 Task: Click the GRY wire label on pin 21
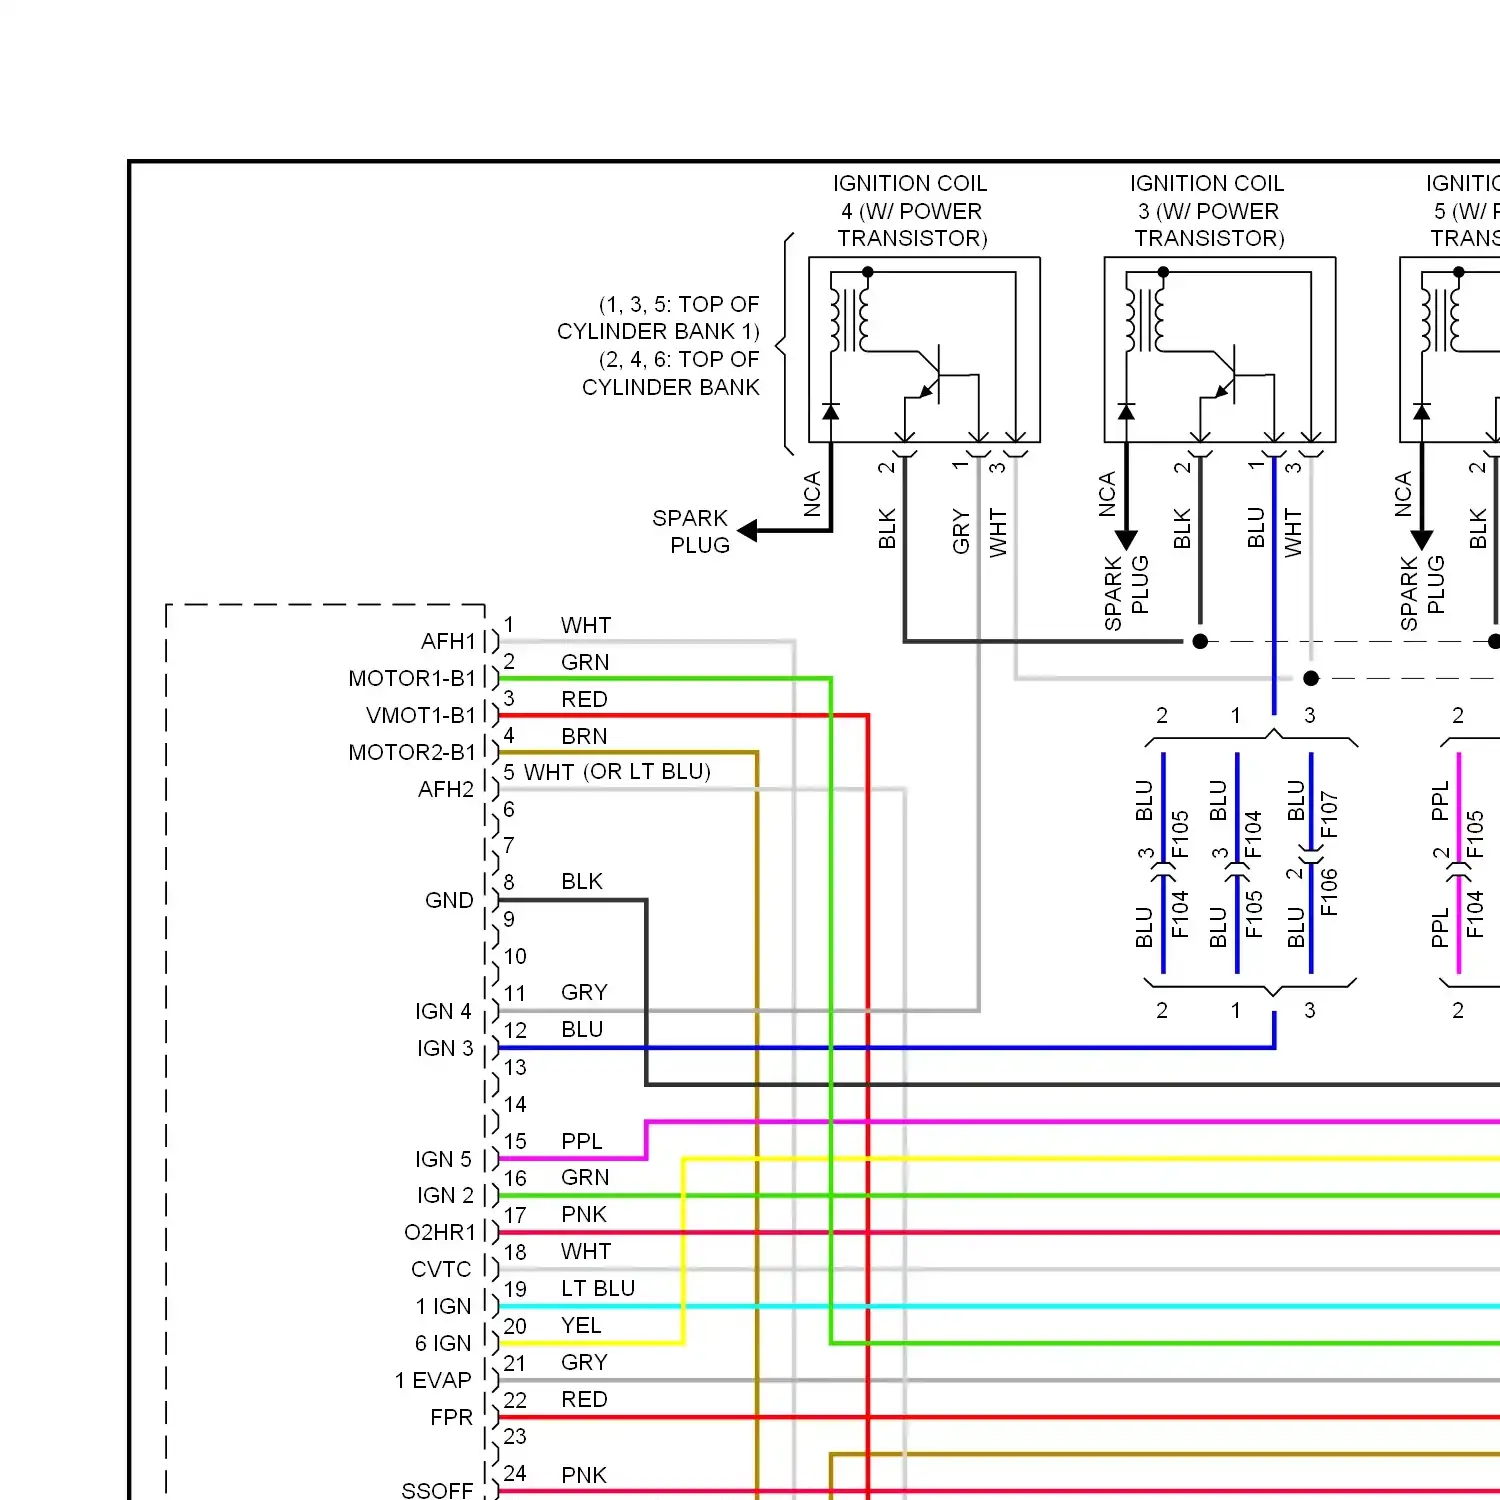(x=584, y=1362)
